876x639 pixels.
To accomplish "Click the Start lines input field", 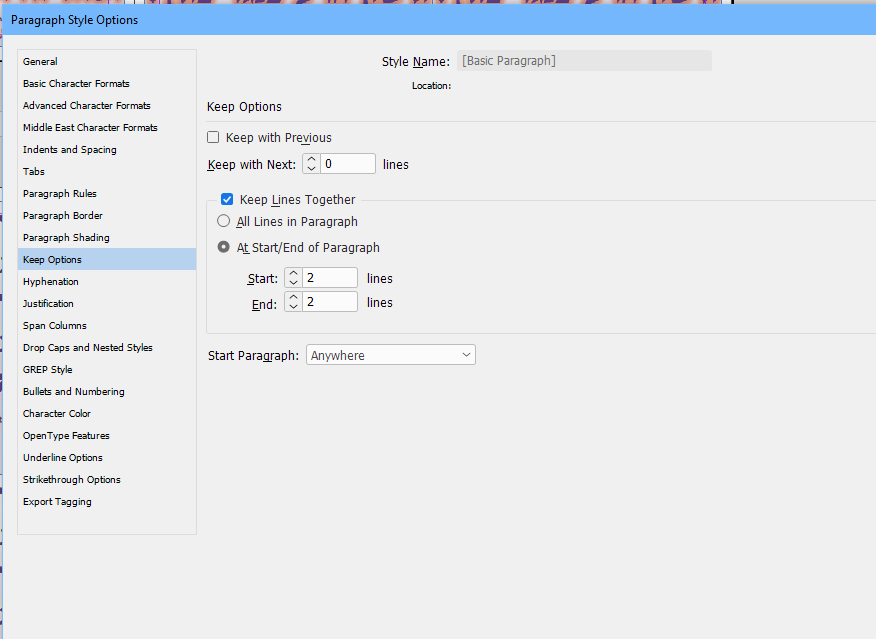I will tap(330, 278).
